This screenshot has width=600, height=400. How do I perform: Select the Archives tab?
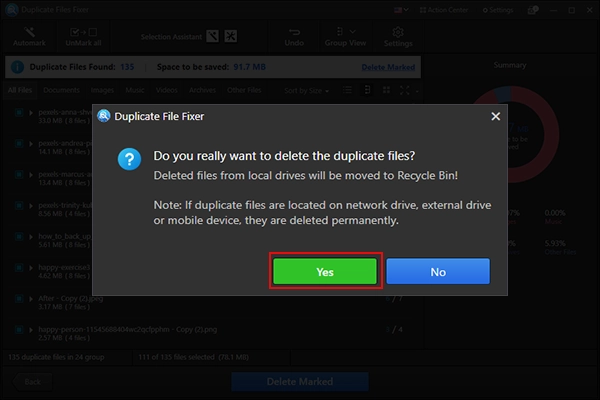[x=202, y=90]
